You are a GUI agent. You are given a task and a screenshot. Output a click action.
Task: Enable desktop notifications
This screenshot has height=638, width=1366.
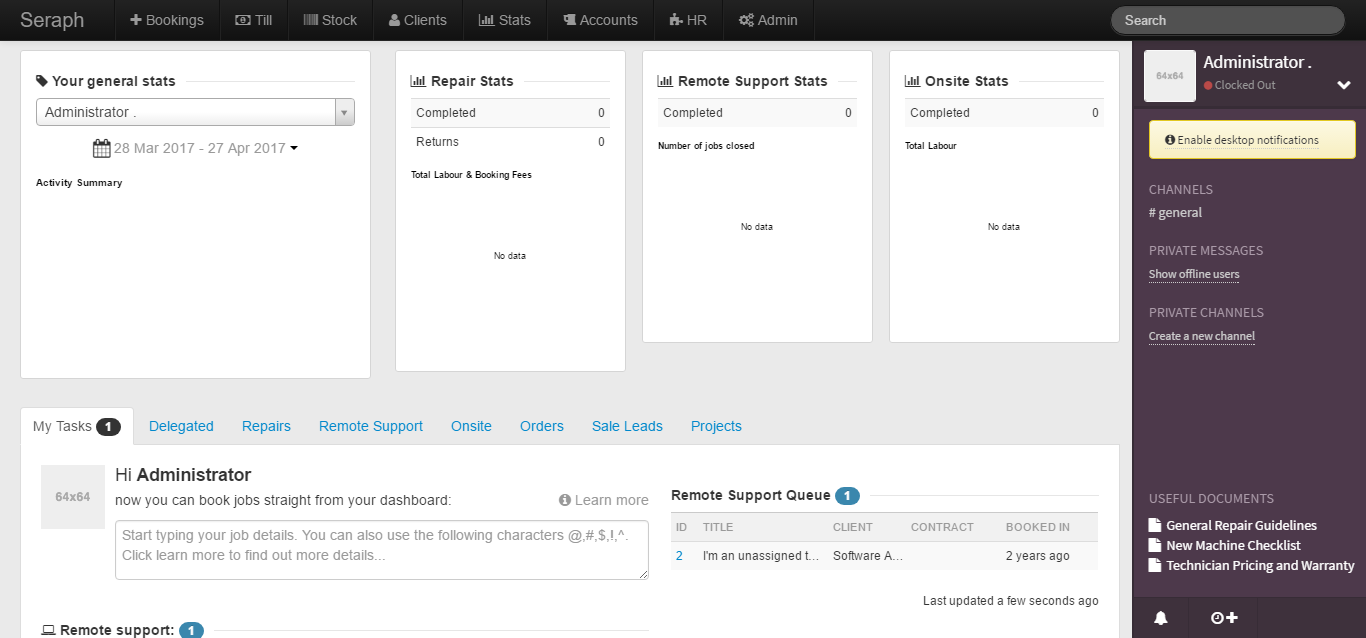tap(1251, 140)
